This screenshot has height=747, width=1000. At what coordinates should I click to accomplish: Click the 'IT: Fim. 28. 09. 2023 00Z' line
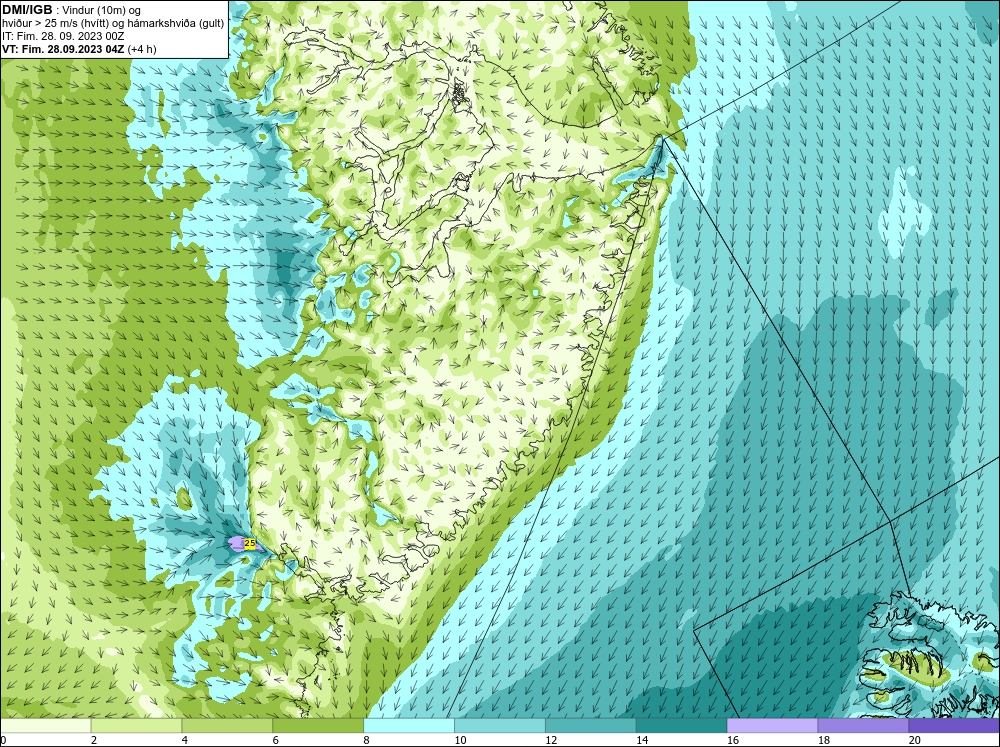point(65,36)
